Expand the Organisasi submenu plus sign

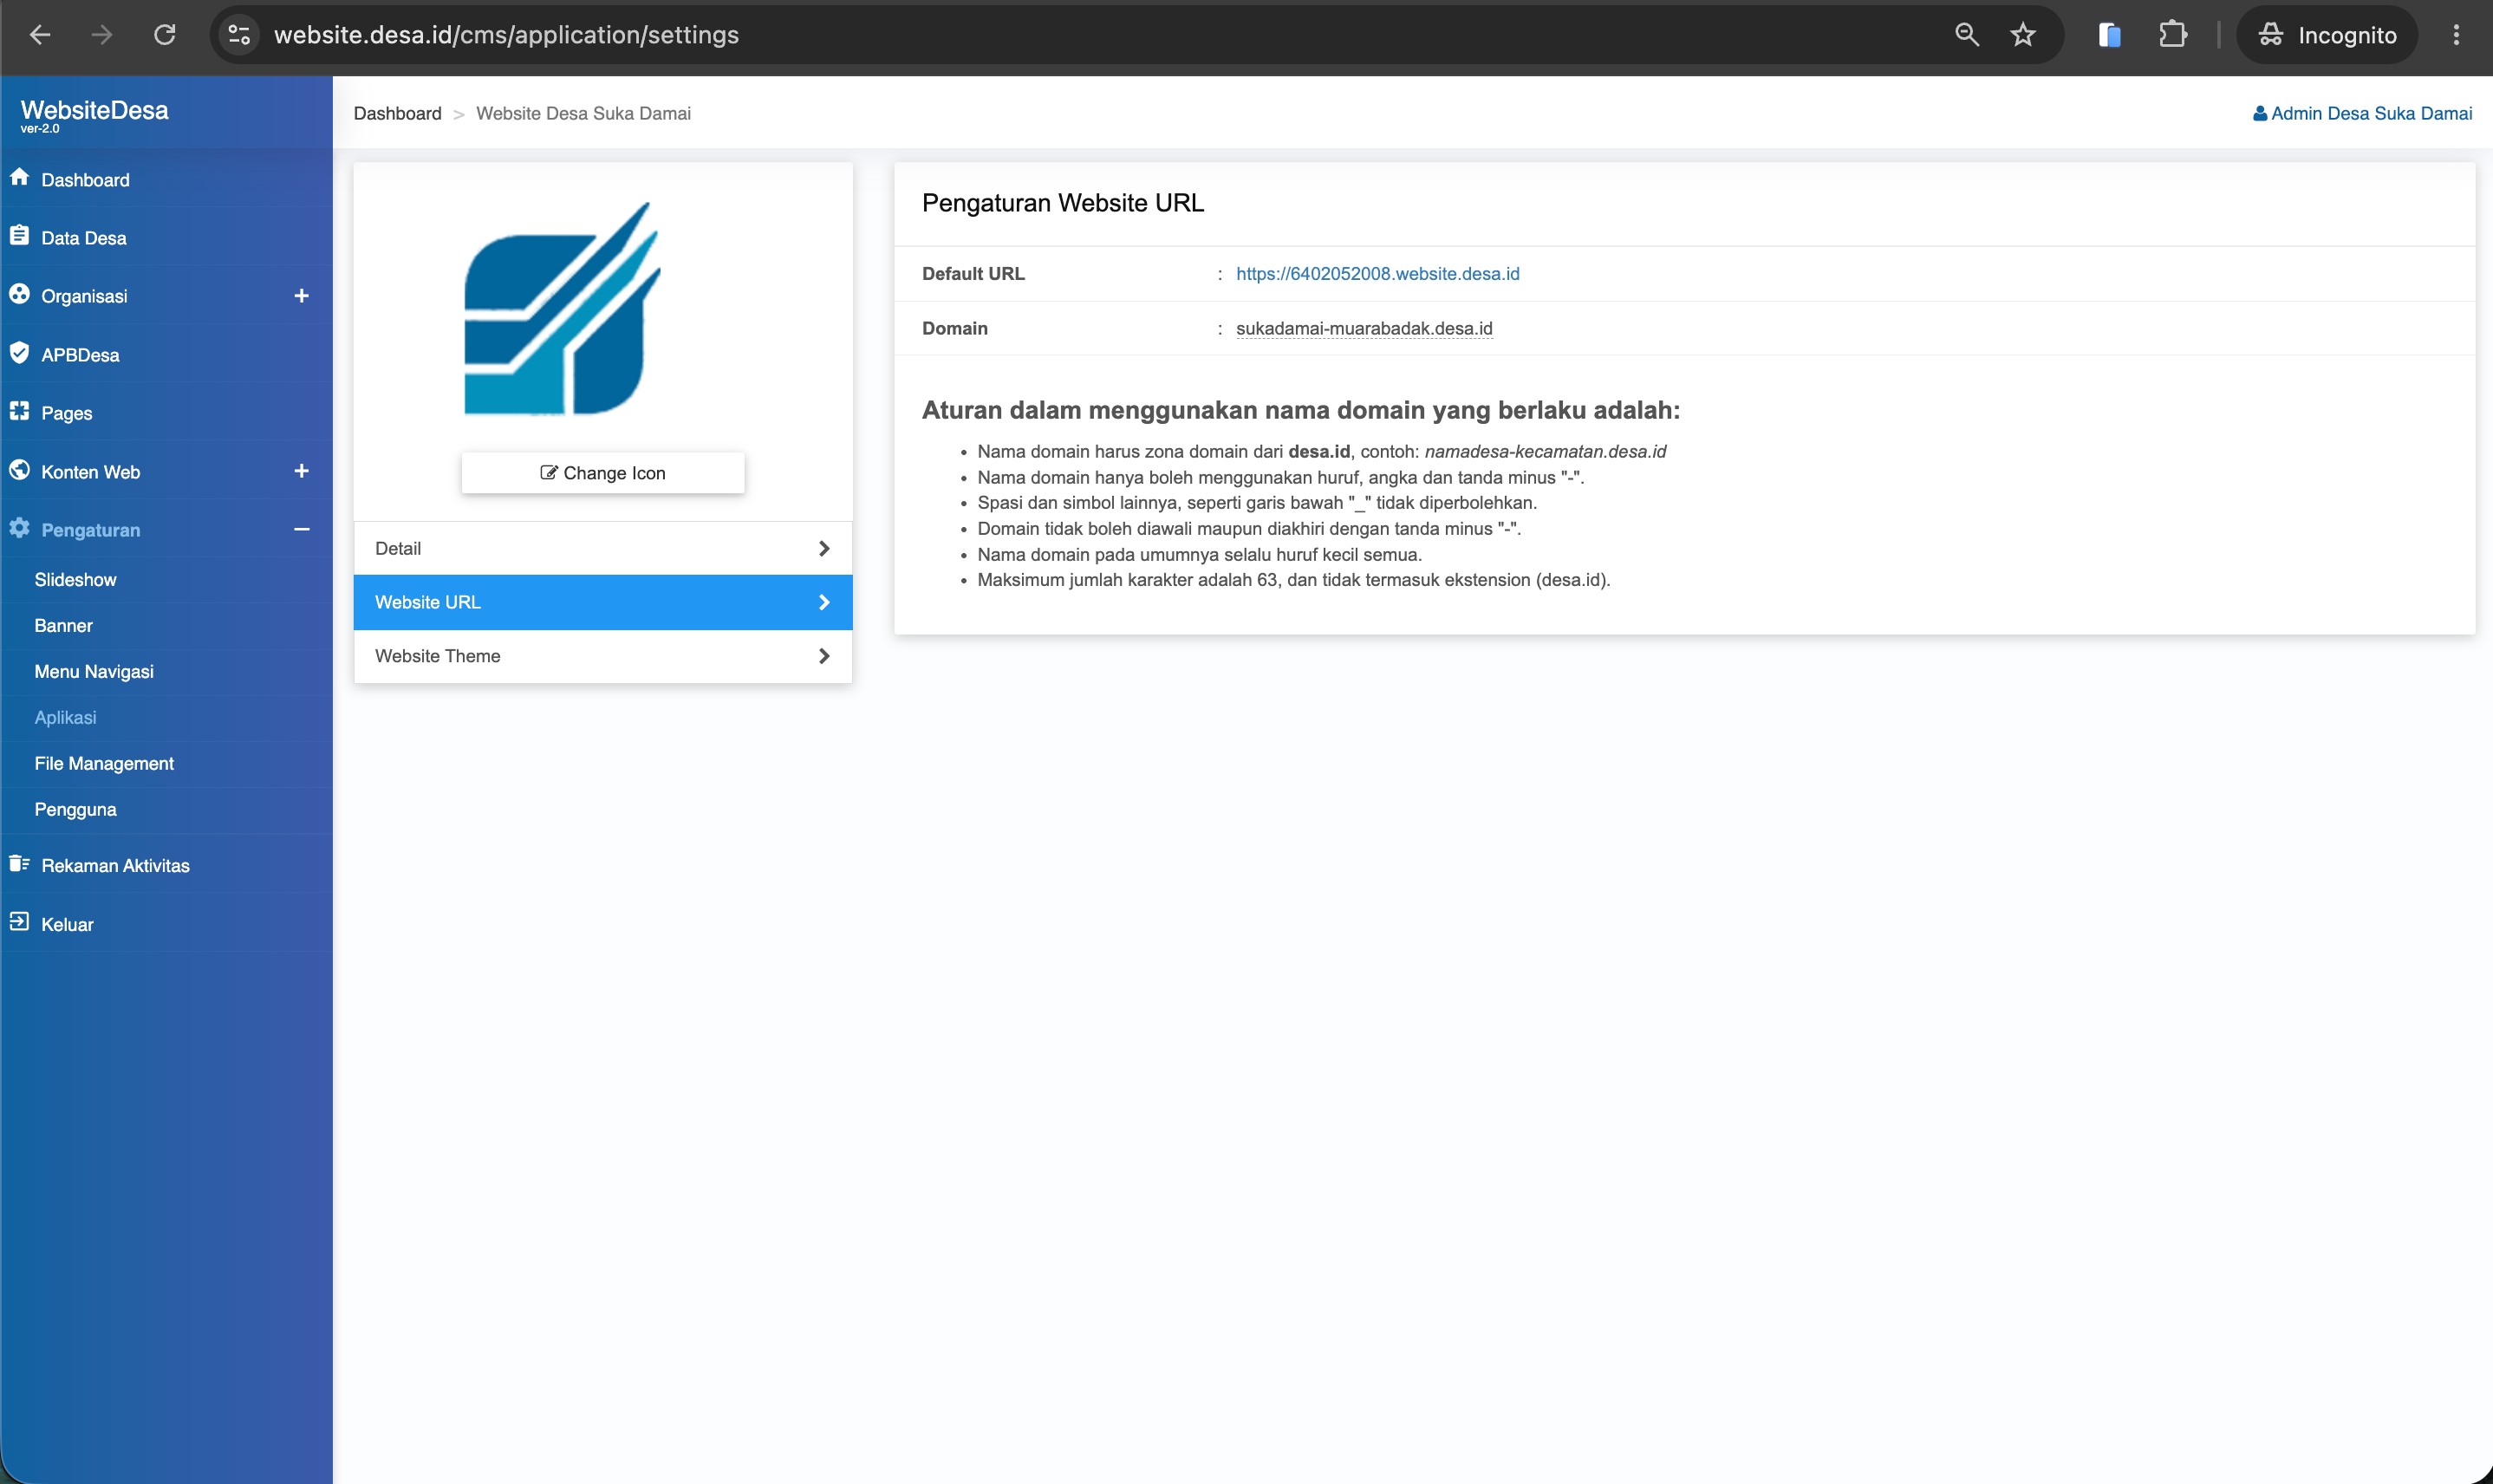point(301,296)
